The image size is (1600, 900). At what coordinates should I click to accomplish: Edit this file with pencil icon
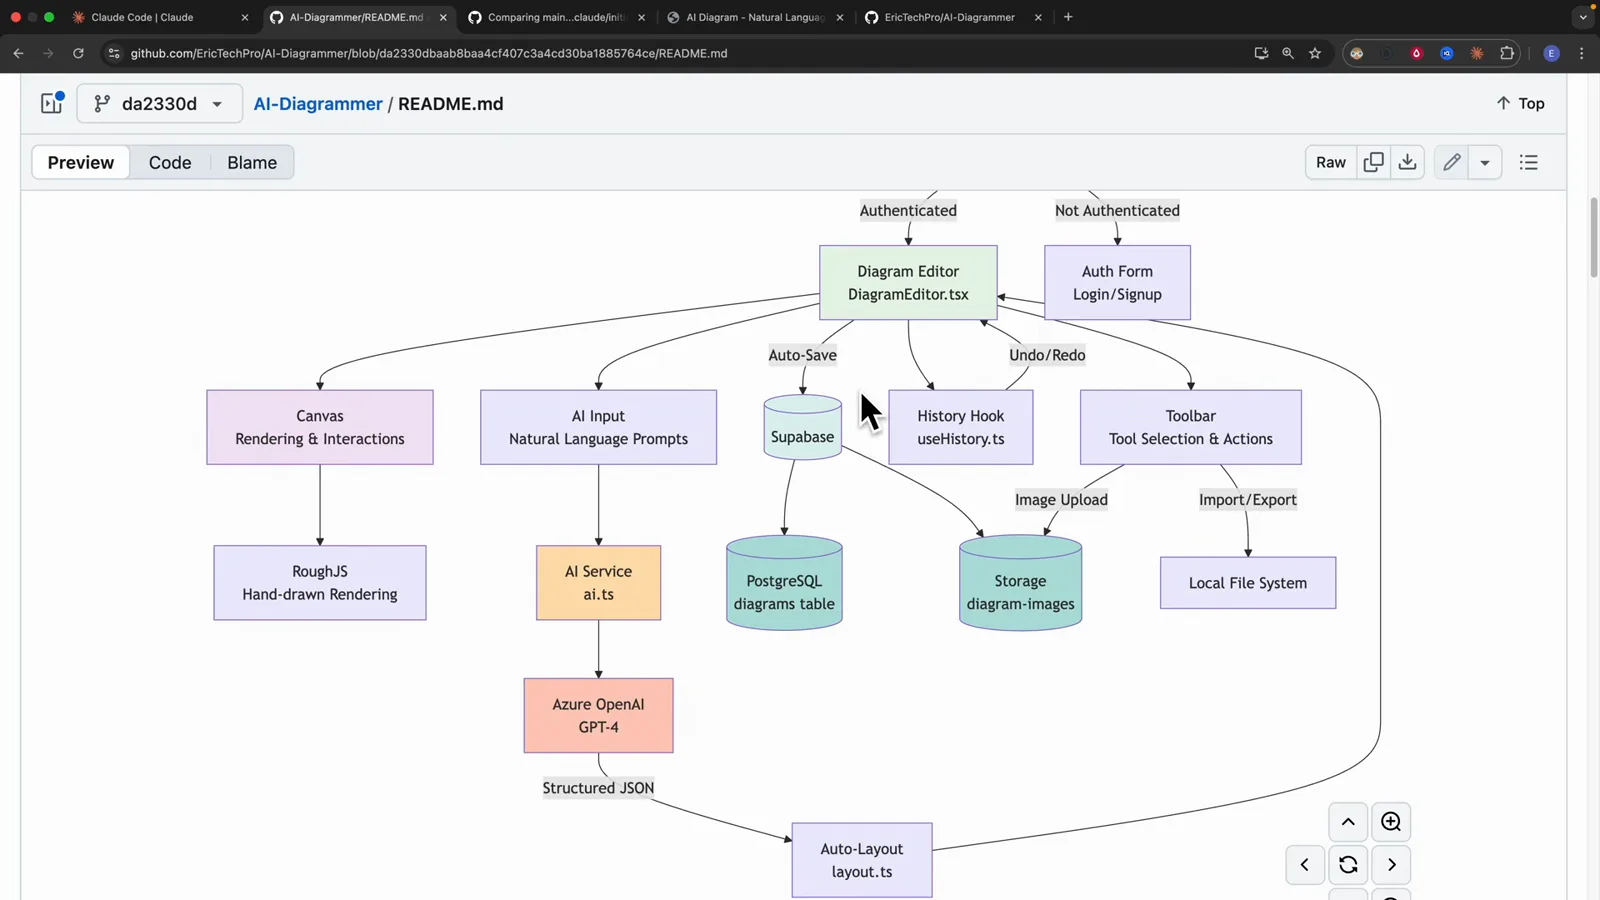pos(1451,162)
